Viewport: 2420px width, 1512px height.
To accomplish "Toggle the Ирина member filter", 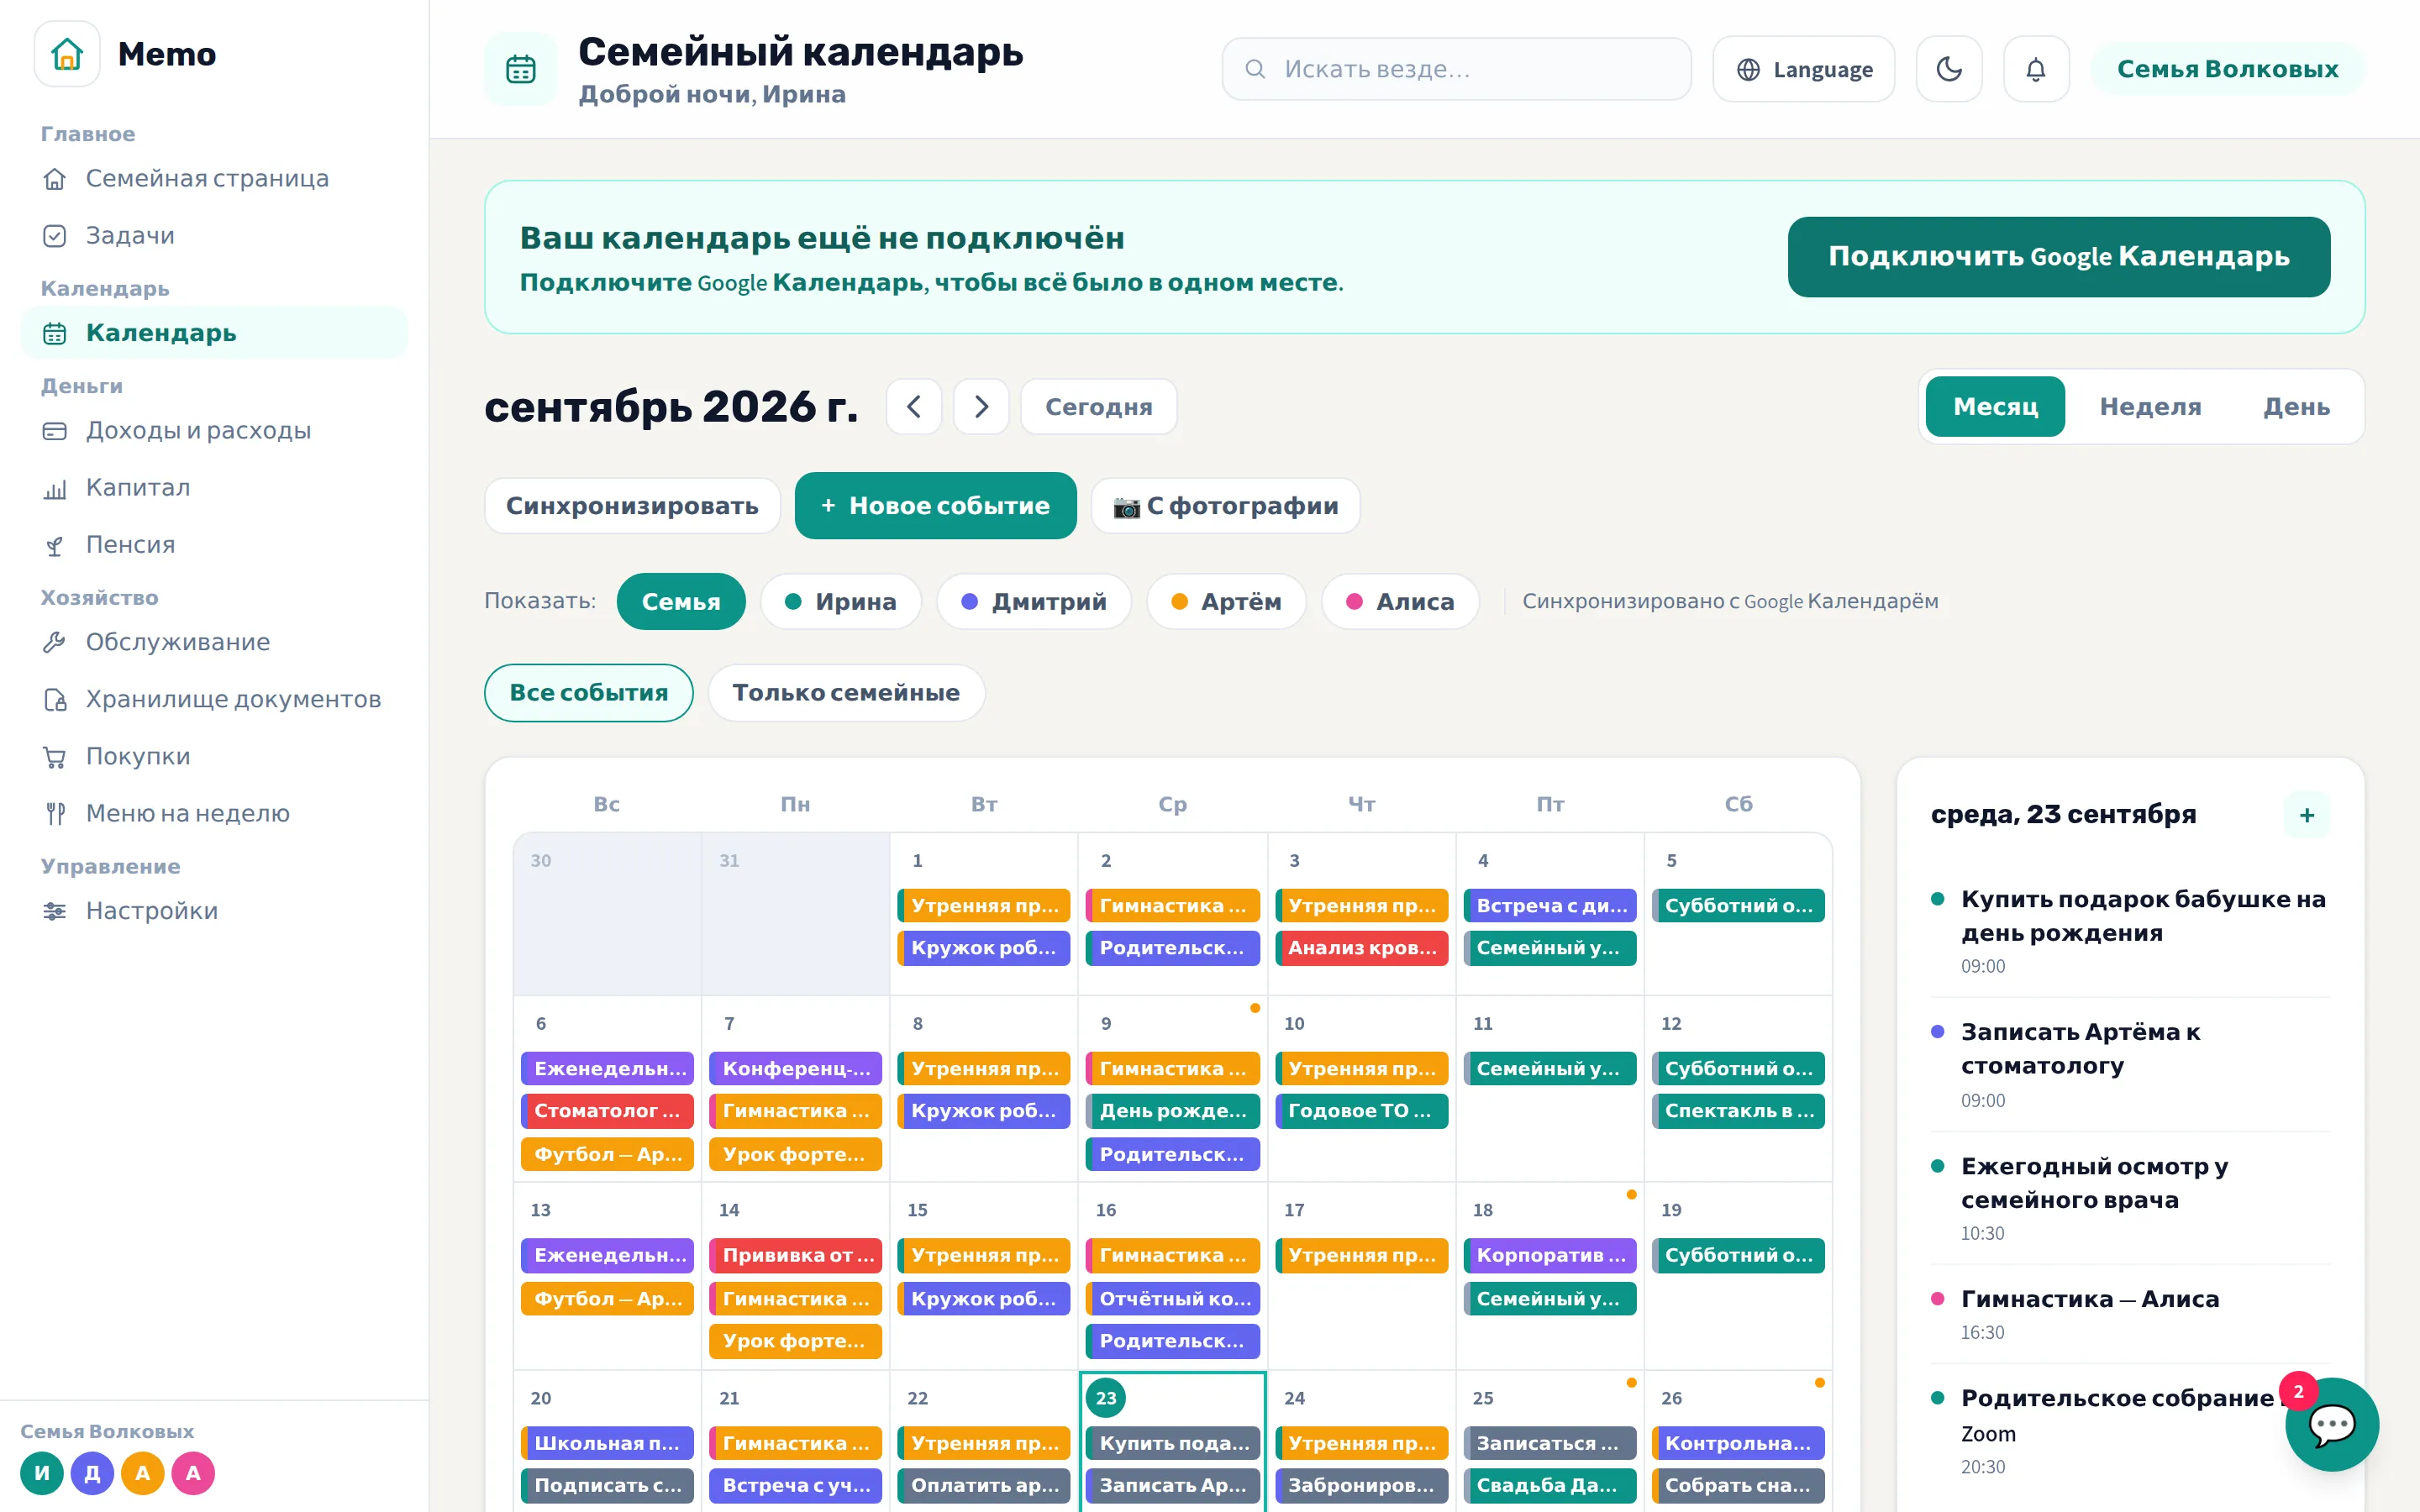I will click(x=840, y=601).
